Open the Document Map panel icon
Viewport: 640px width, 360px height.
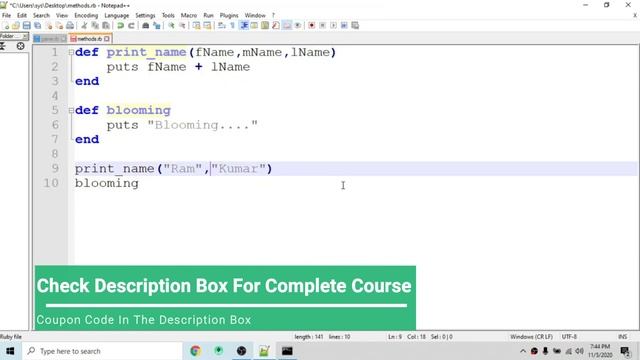pyautogui.click(x=265, y=25)
